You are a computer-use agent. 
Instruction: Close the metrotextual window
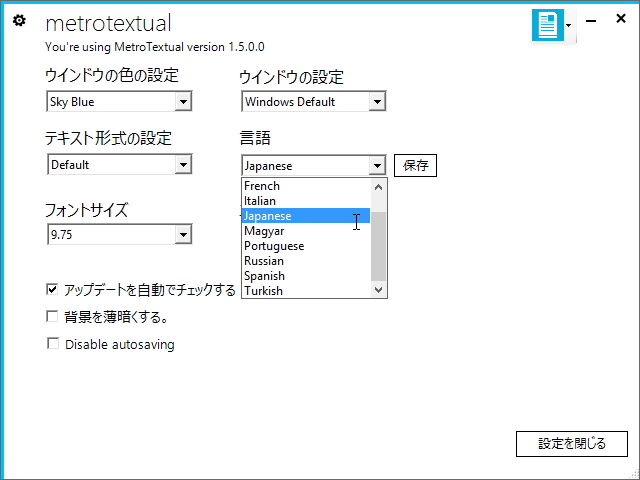(621, 18)
